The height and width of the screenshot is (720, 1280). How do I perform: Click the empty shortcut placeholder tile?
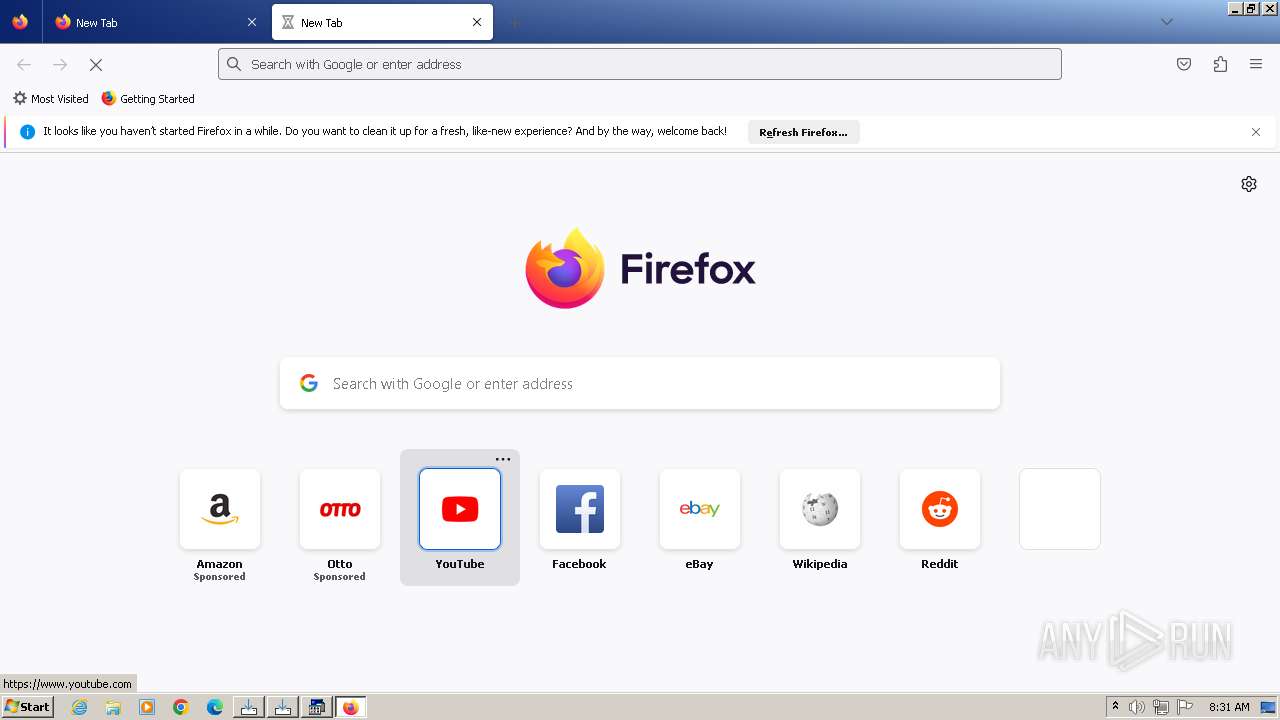tap(1060, 509)
